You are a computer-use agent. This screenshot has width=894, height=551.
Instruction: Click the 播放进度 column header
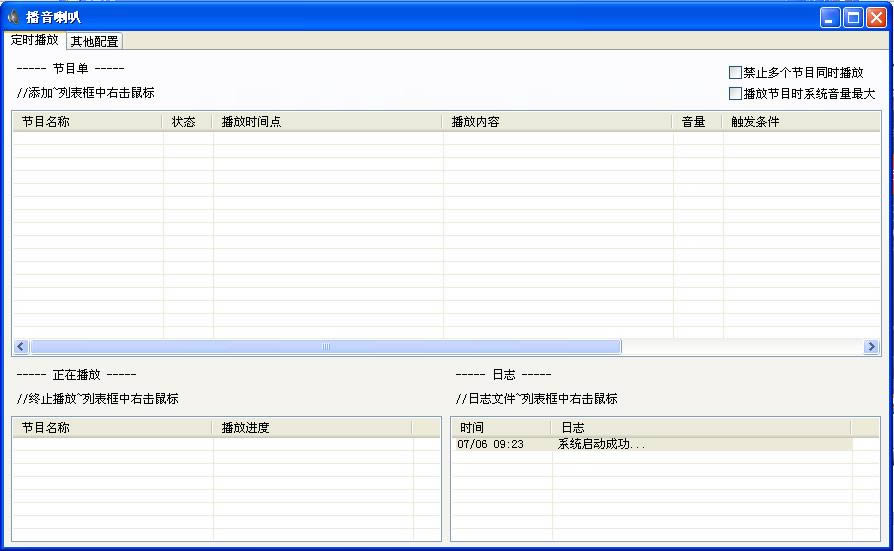(x=312, y=427)
